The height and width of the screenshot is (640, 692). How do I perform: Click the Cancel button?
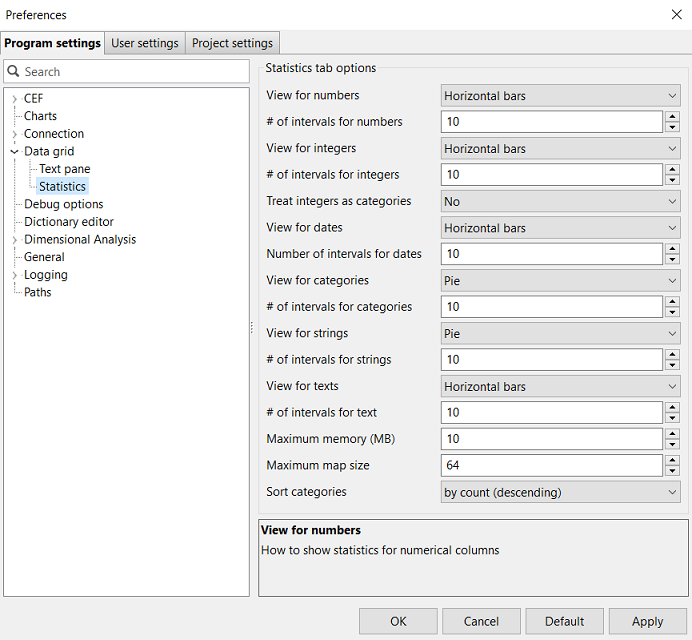[481, 621]
